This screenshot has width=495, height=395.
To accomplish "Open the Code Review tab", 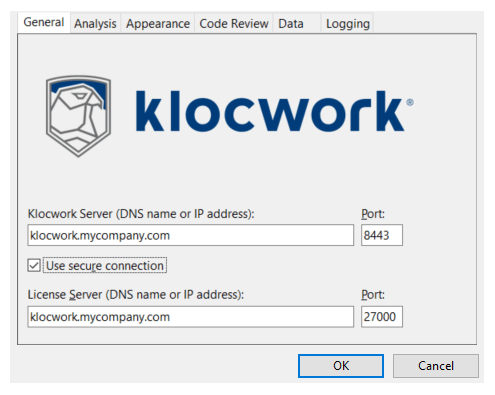I will (x=234, y=24).
